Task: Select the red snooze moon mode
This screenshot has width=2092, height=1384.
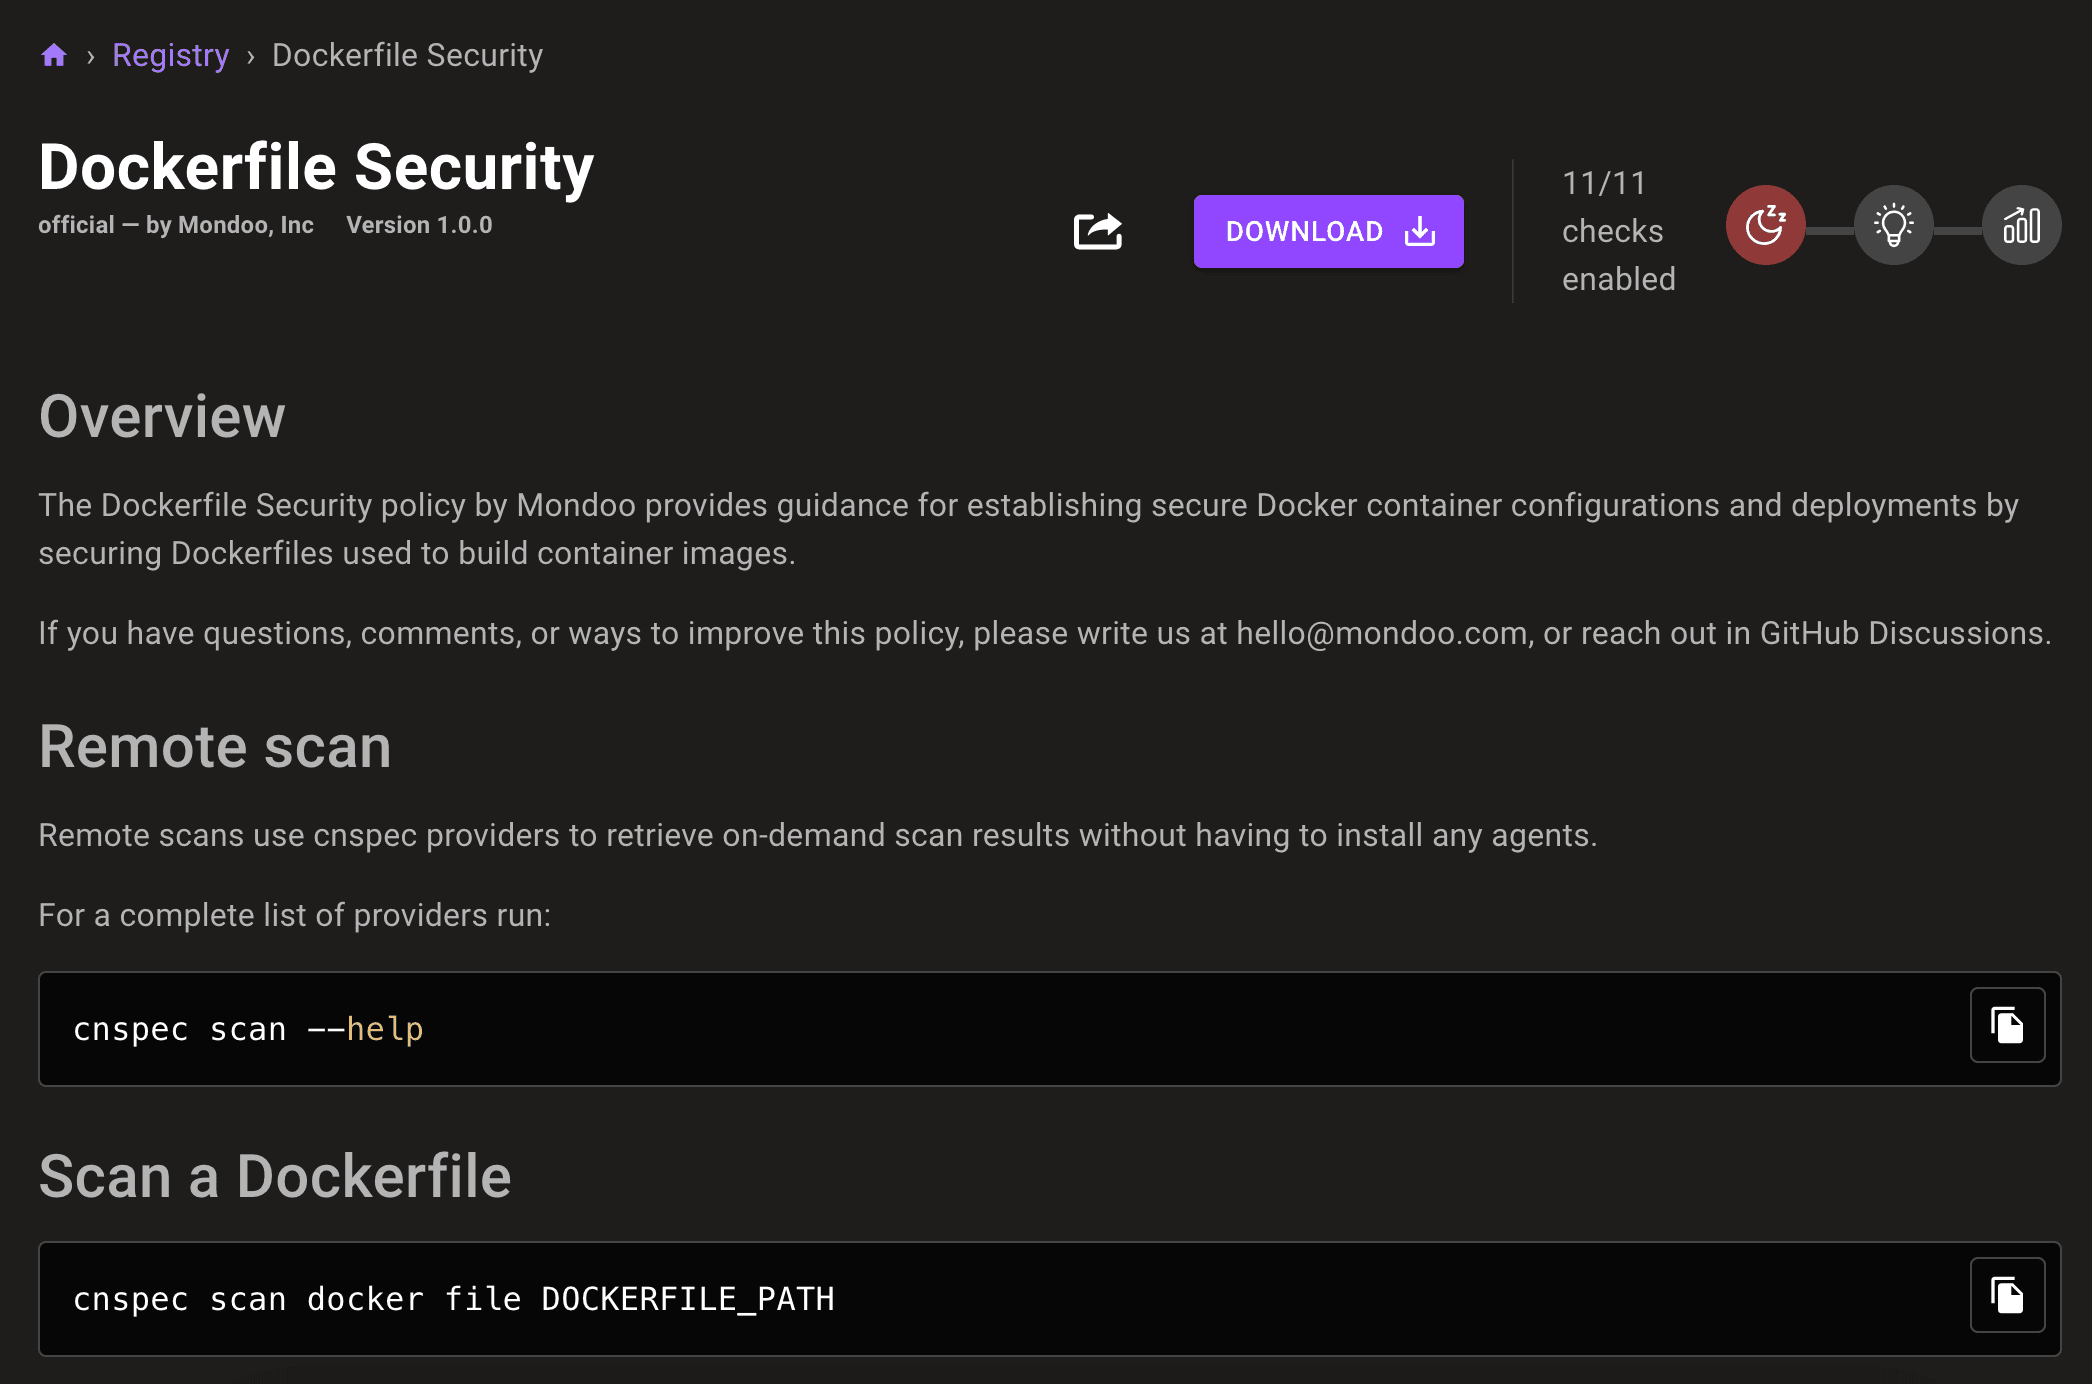Action: 1765,225
